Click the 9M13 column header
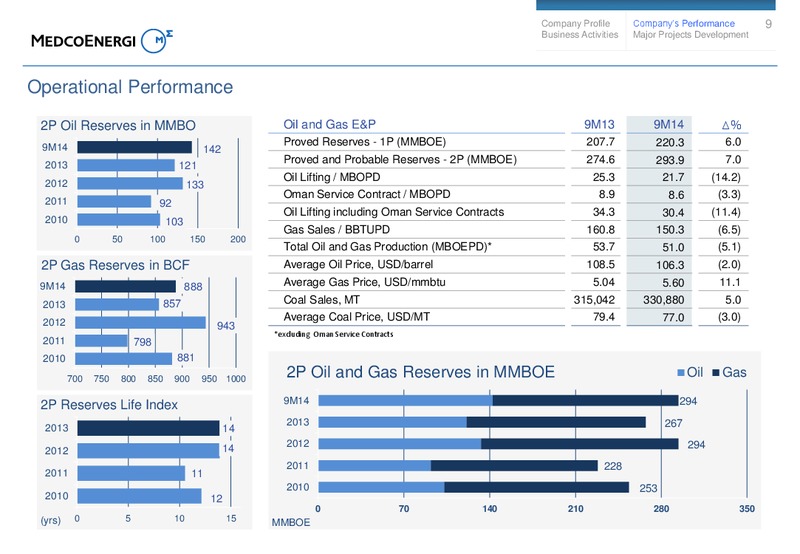The height and width of the screenshot is (554, 800). (x=599, y=124)
